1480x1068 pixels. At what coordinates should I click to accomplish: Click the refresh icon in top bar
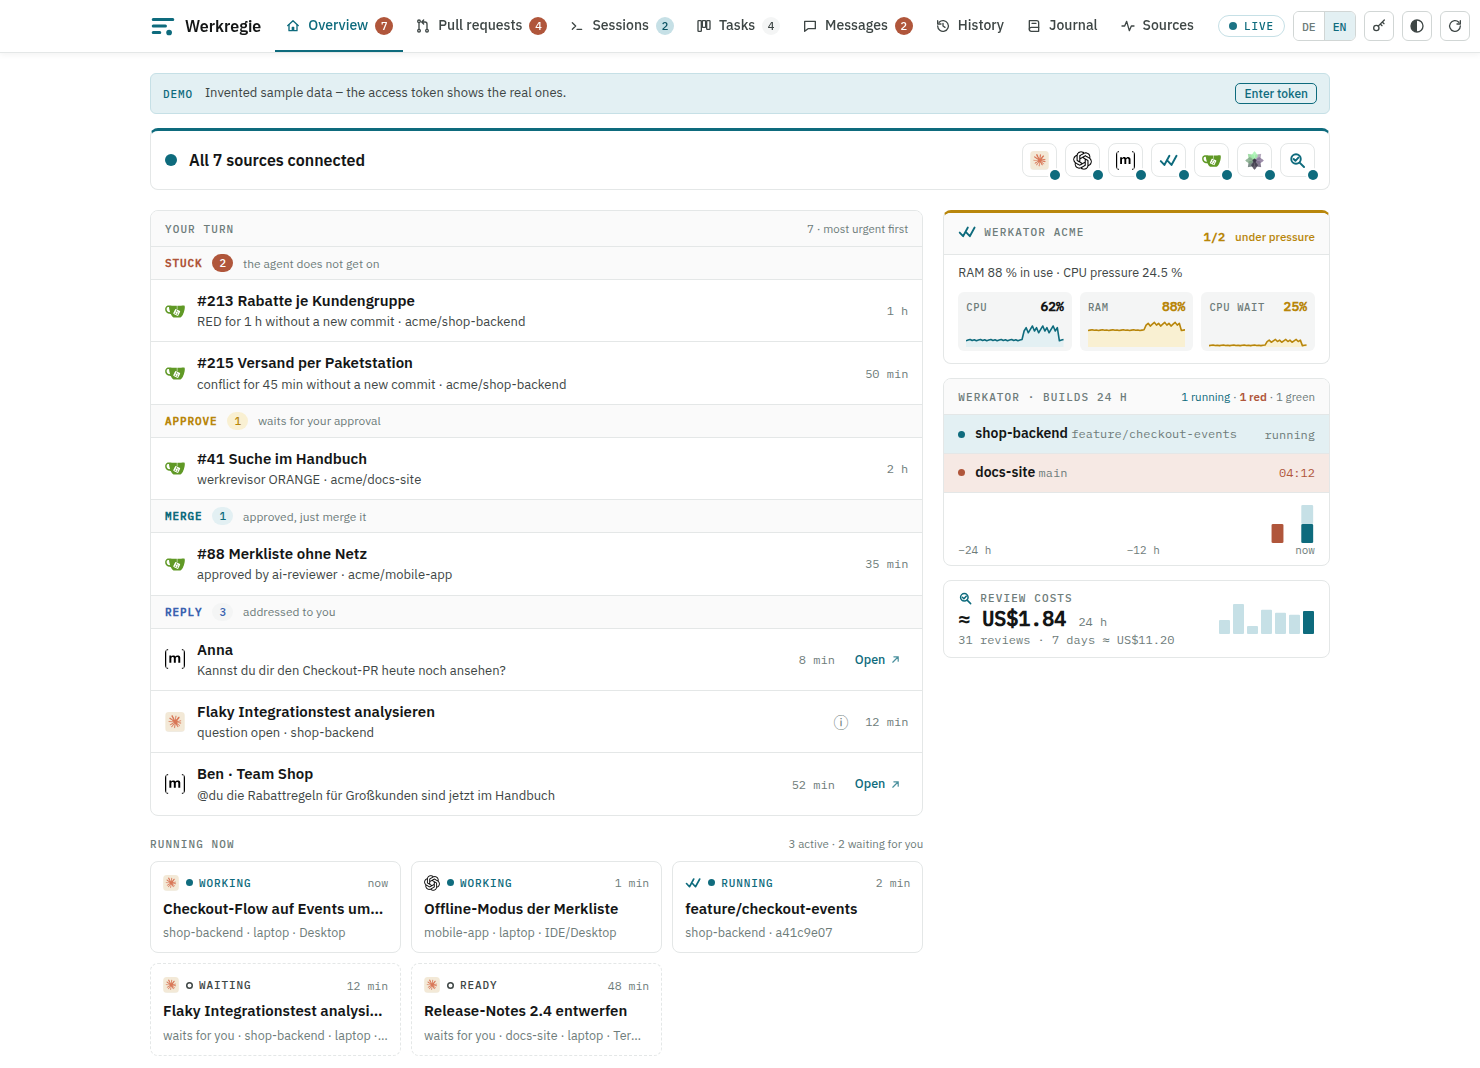(x=1455, y=26)
